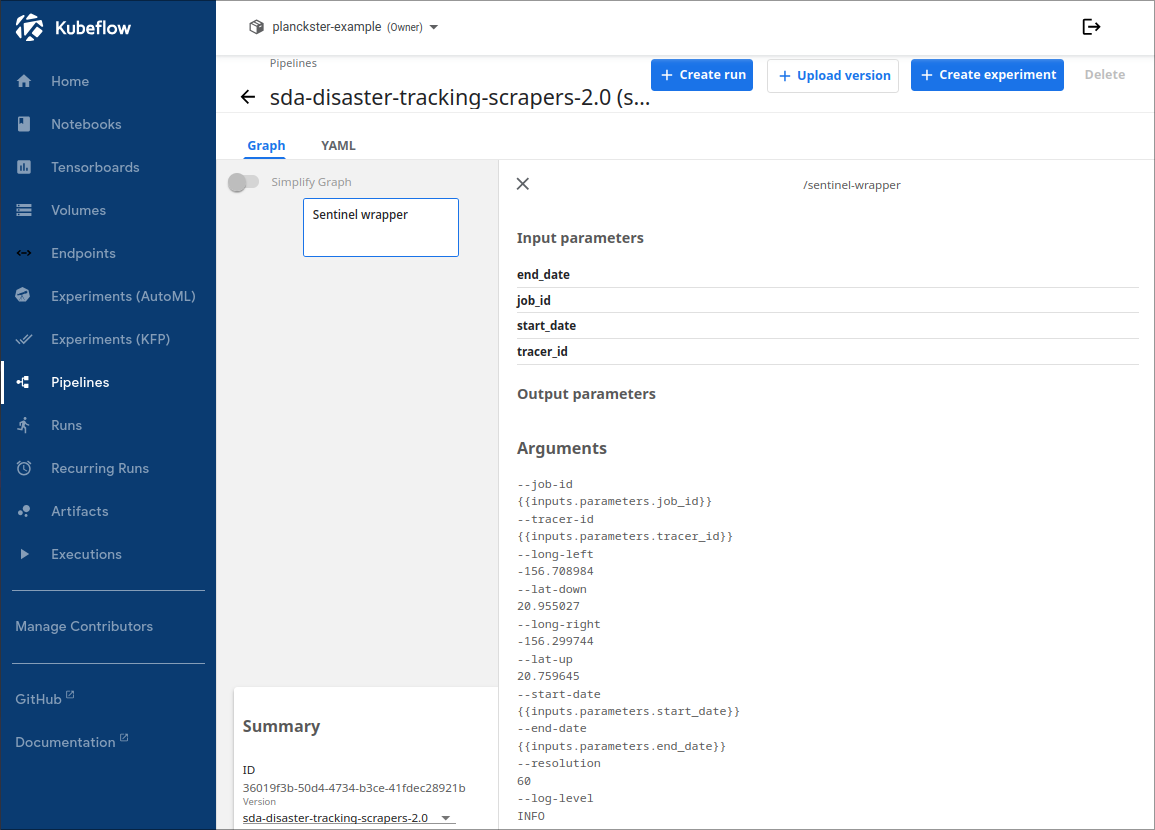
Task: Click the Documentation external link icon
Action: pos(124,737)
